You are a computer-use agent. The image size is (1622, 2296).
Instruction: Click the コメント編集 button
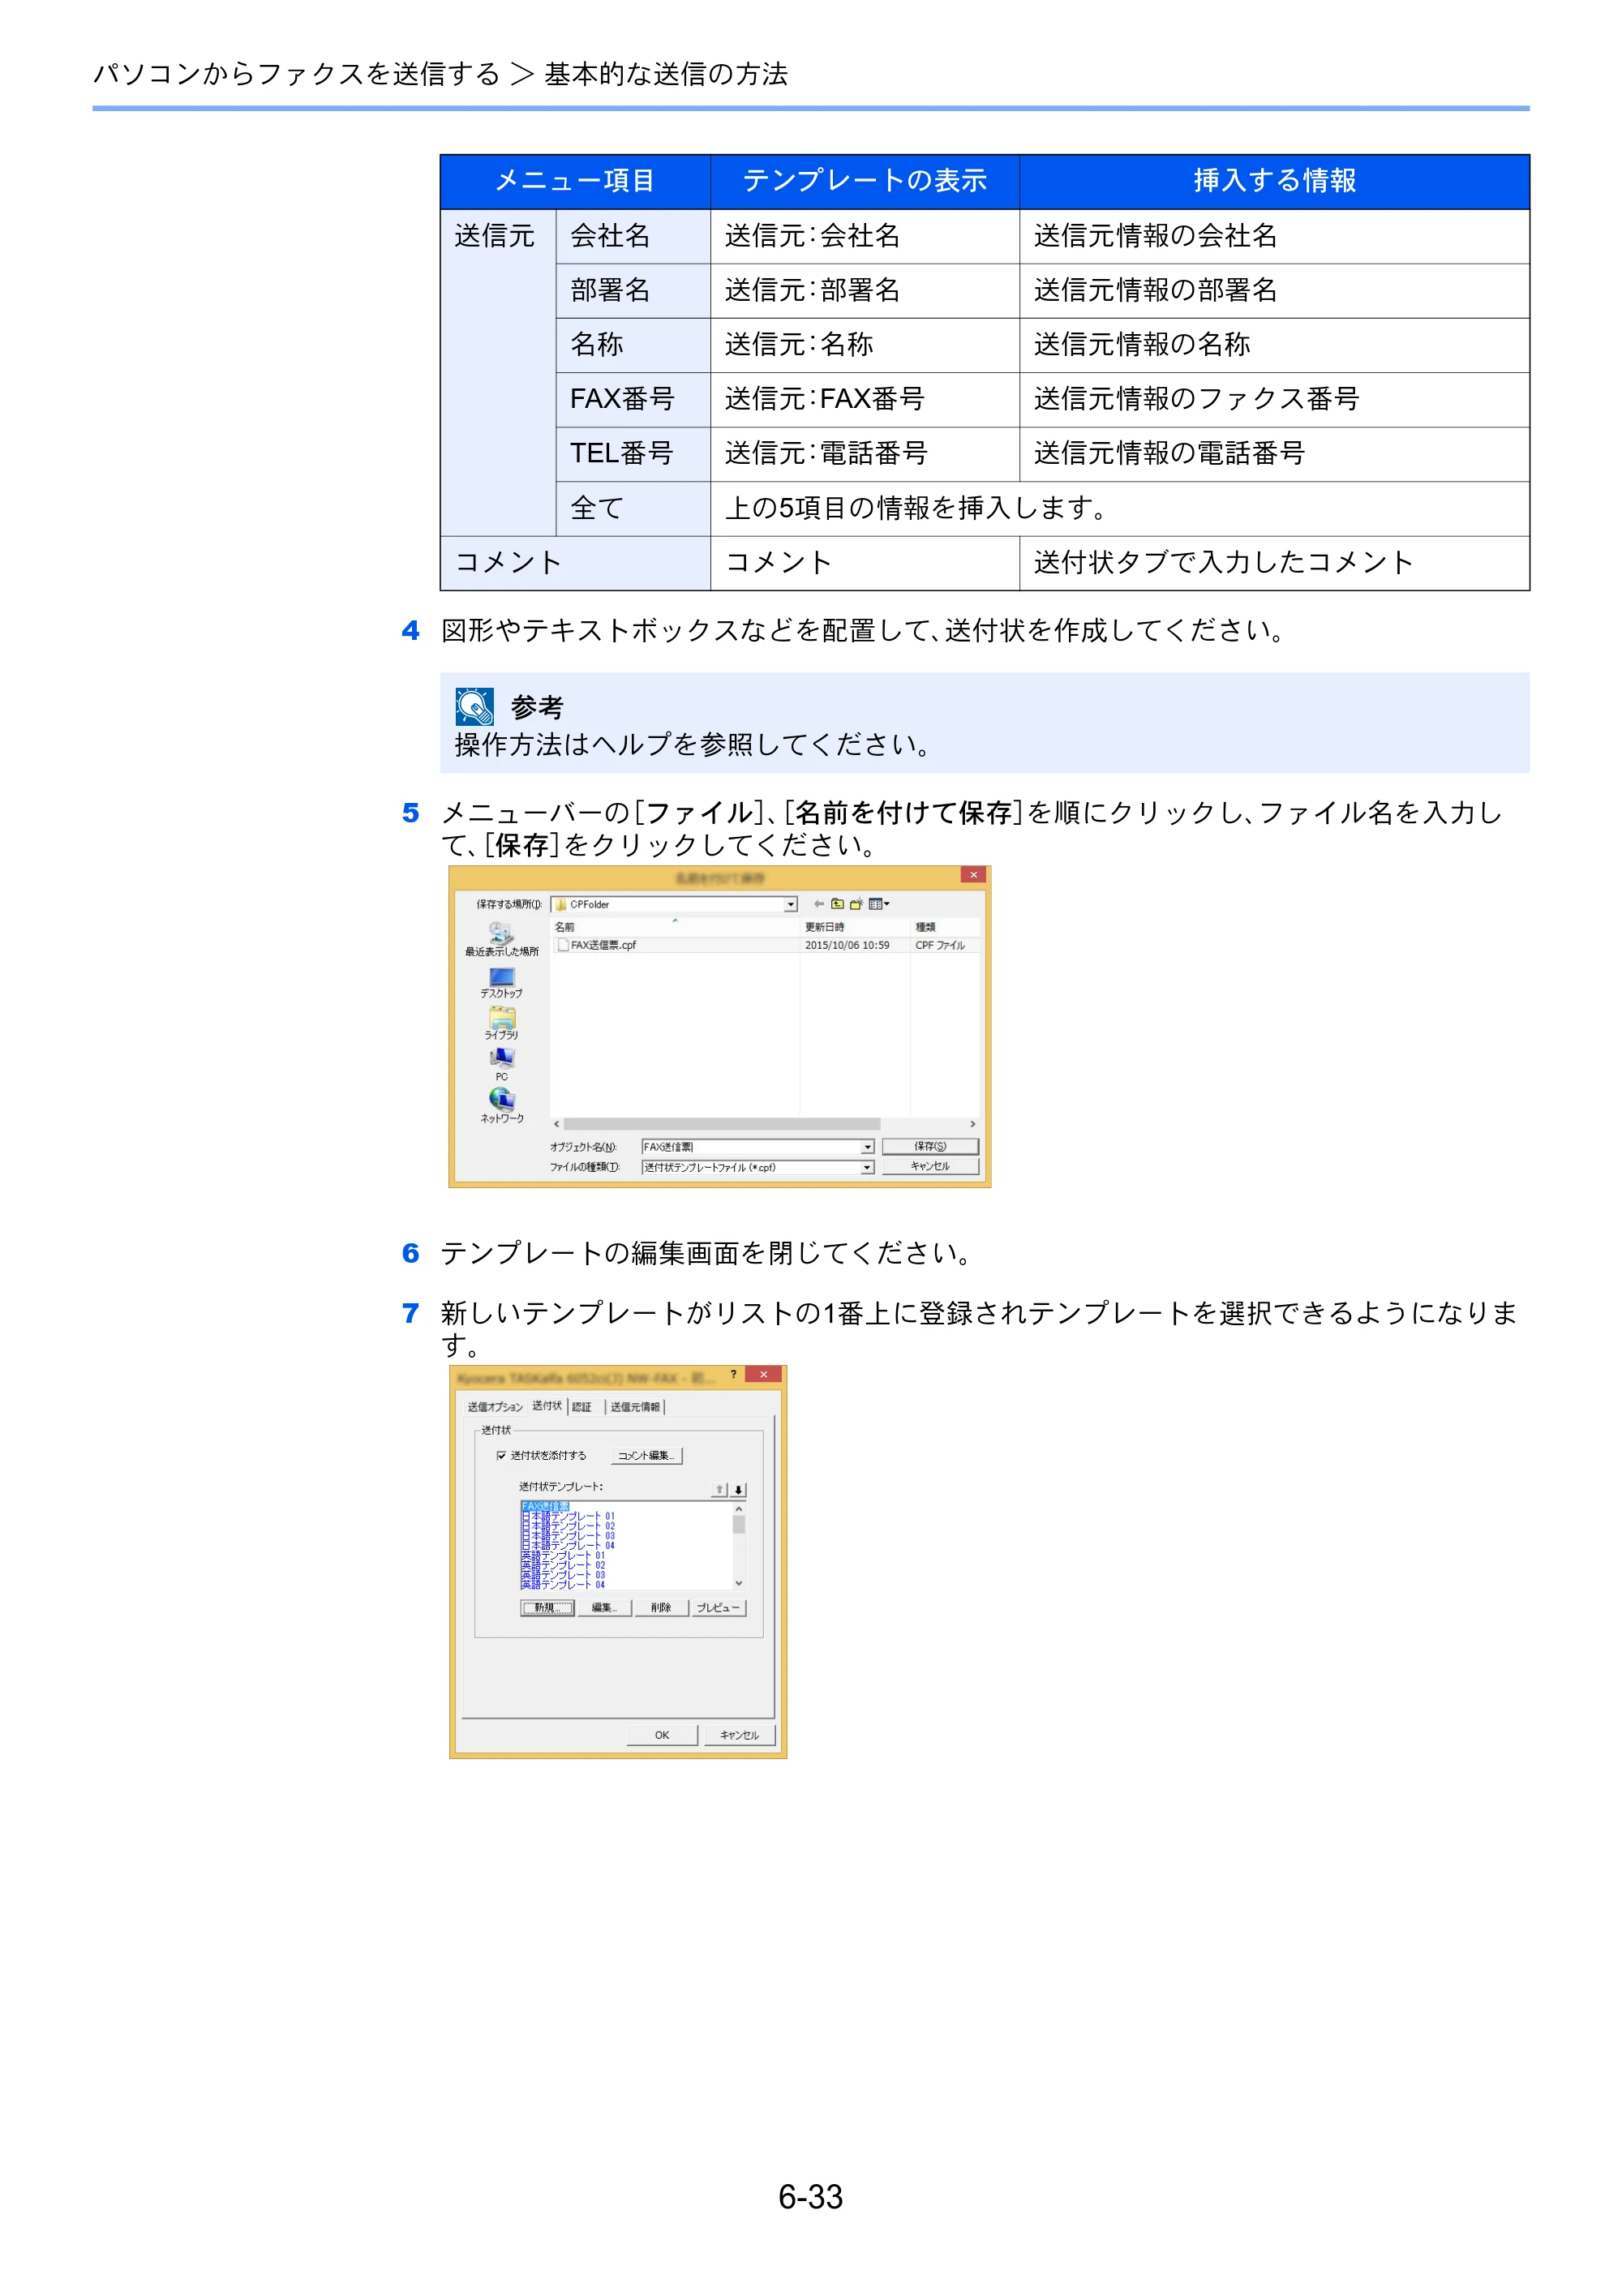(646, 1456)
